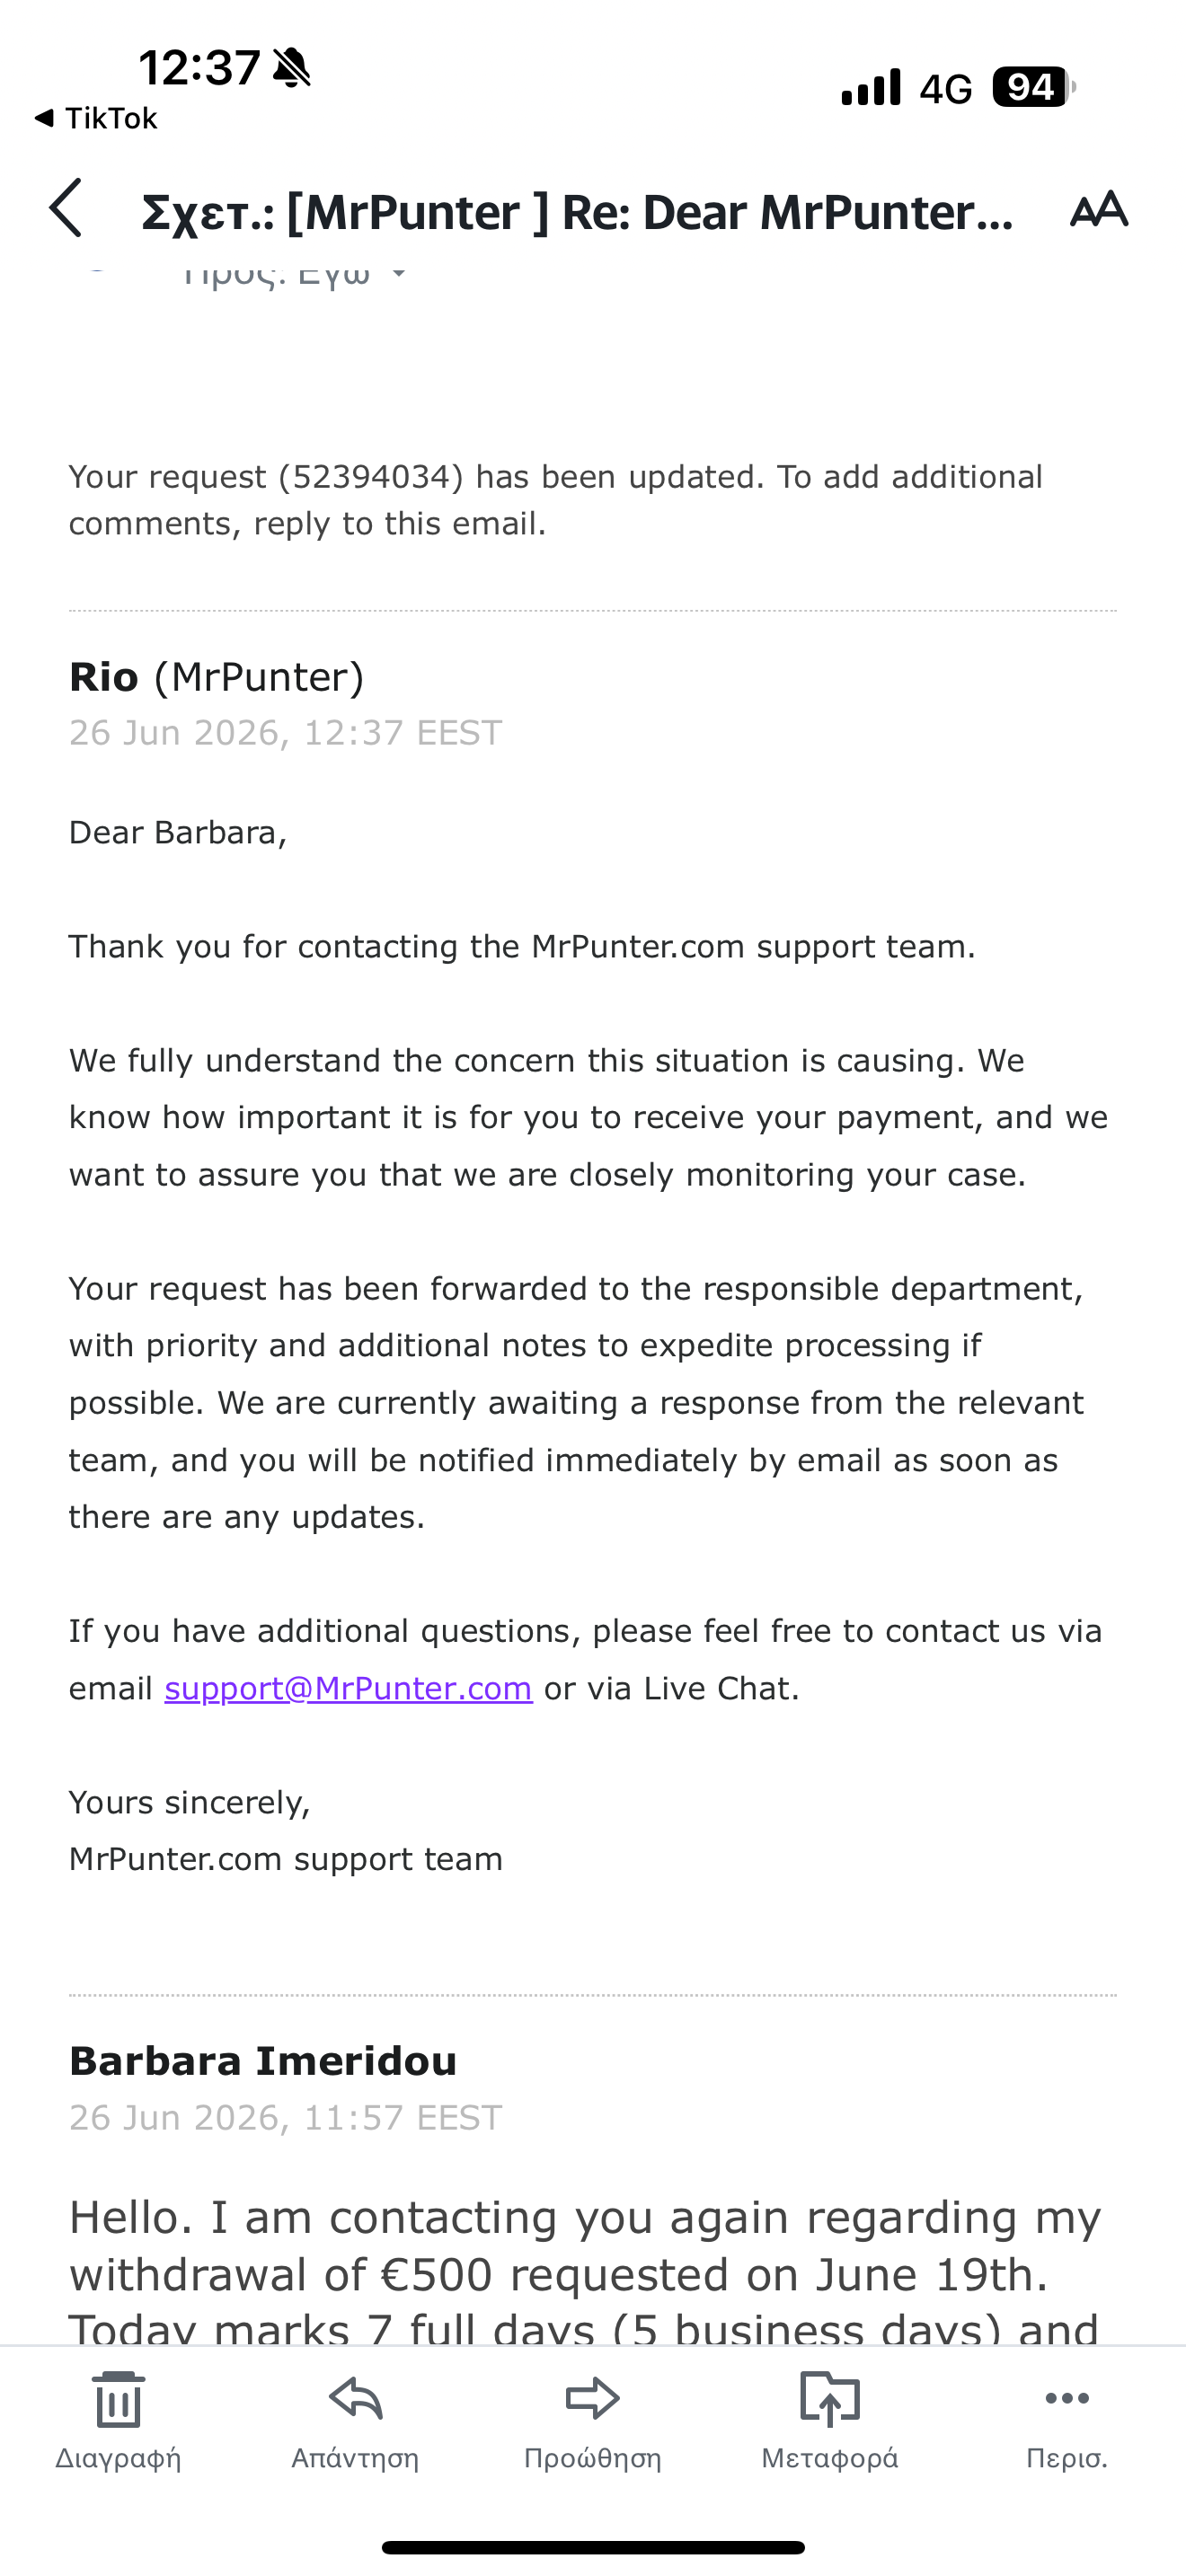
Task: Tap the battery indicator in status bar
Action: click(x=1034, y=87)
